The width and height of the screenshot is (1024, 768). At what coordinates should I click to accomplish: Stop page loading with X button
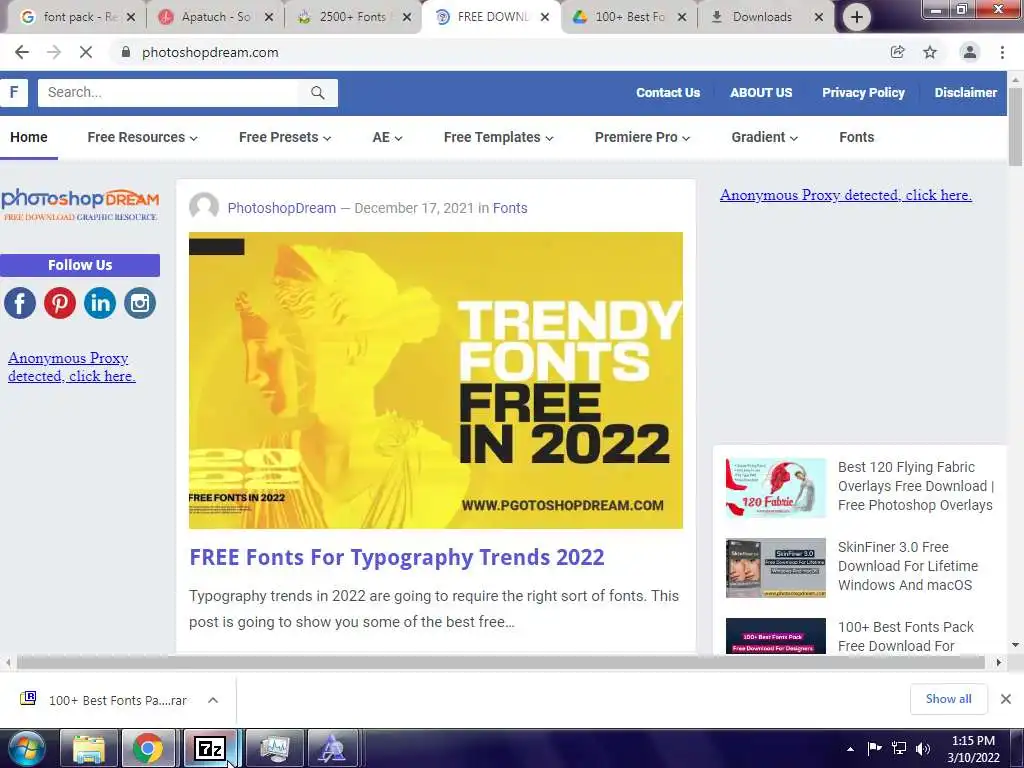[86, 52]
